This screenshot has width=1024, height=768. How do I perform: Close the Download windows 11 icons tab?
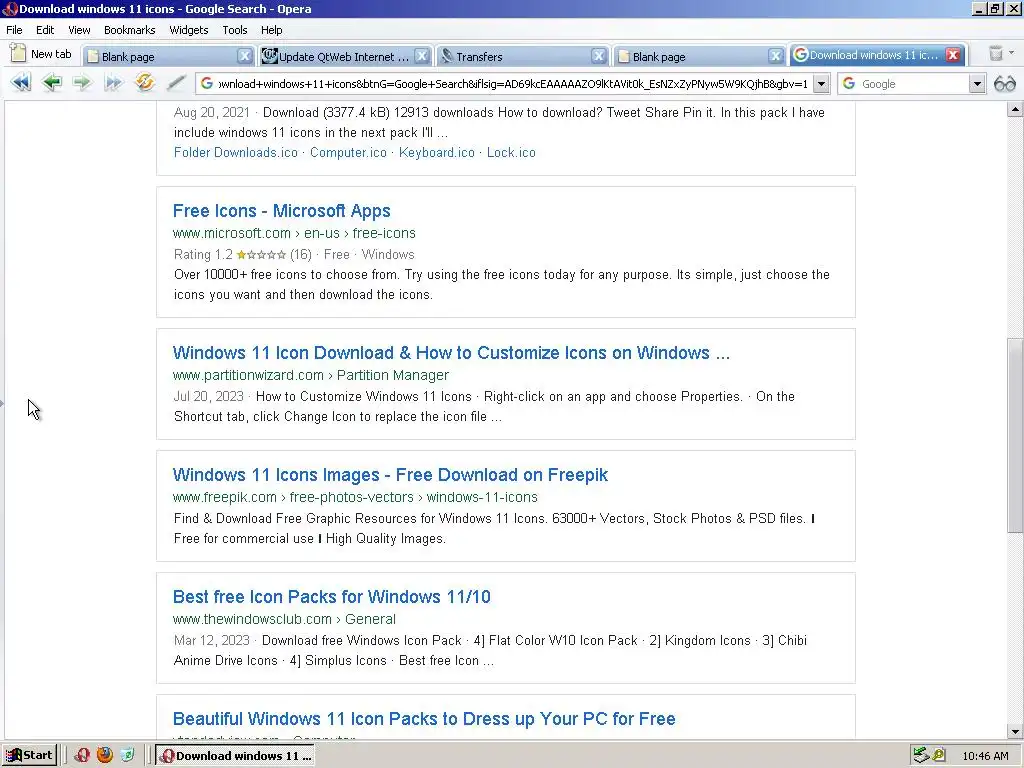[953, 55]
